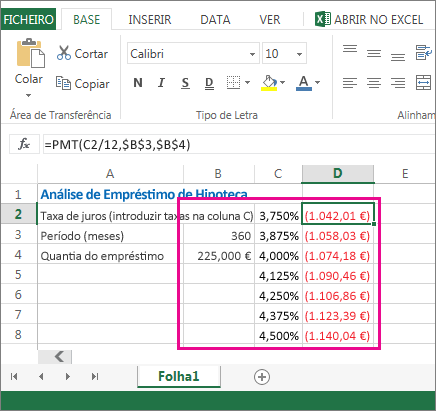Click the Copiar copy button
The image size is (436, 411).
click(x=82, y=84)
